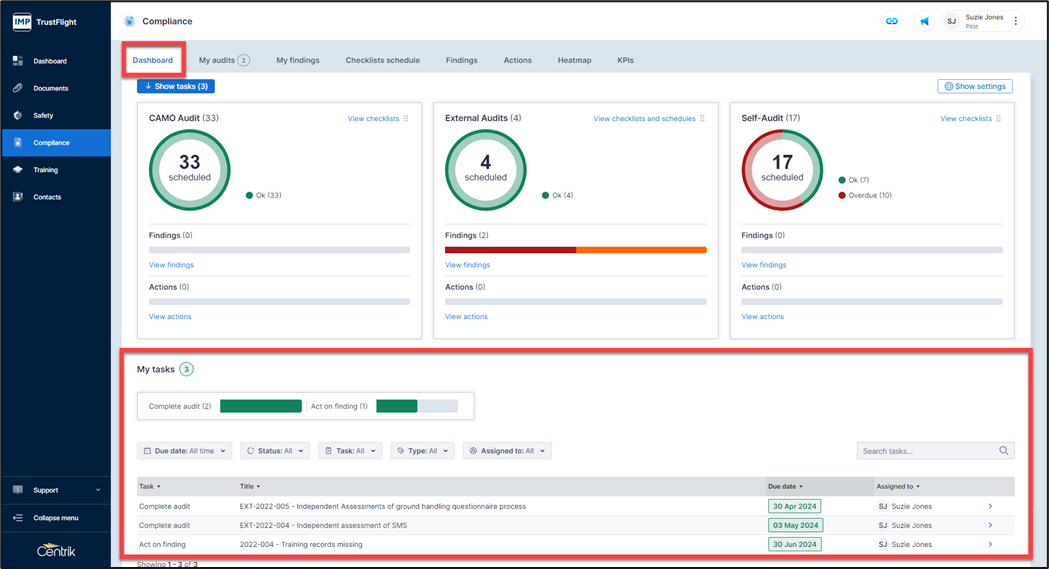Click View findings in Self-Audit card
This screenshot has width=1049, height=569.
[764, 265]
